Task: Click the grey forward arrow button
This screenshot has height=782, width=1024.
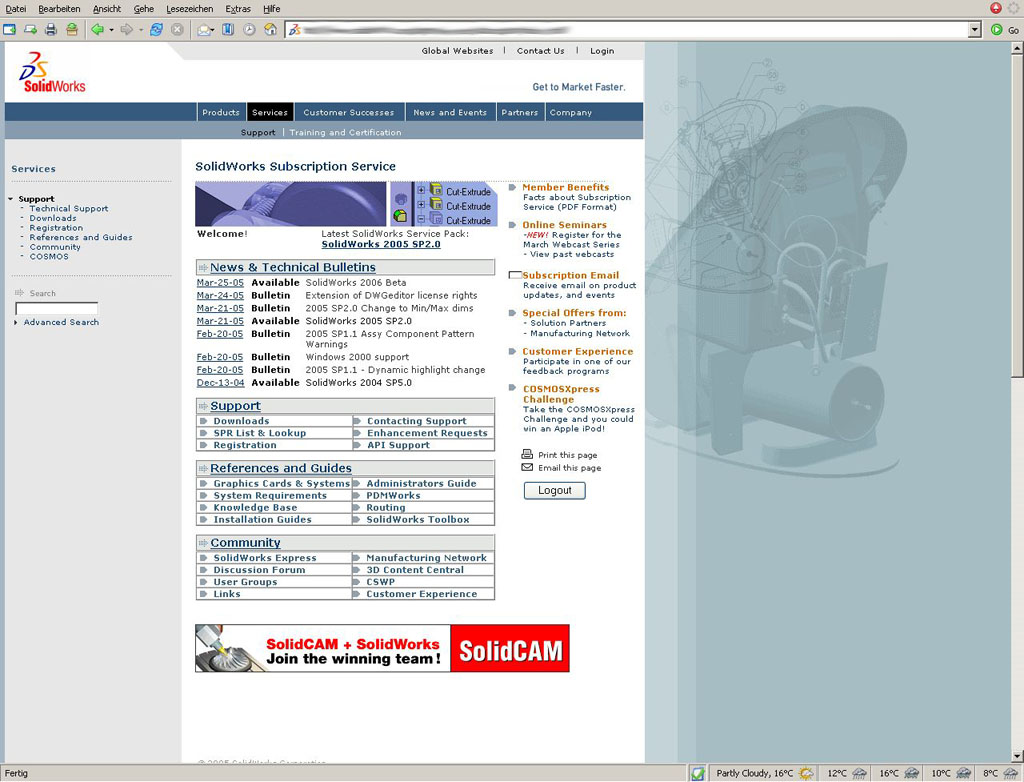Action: [x=127, y=29]
